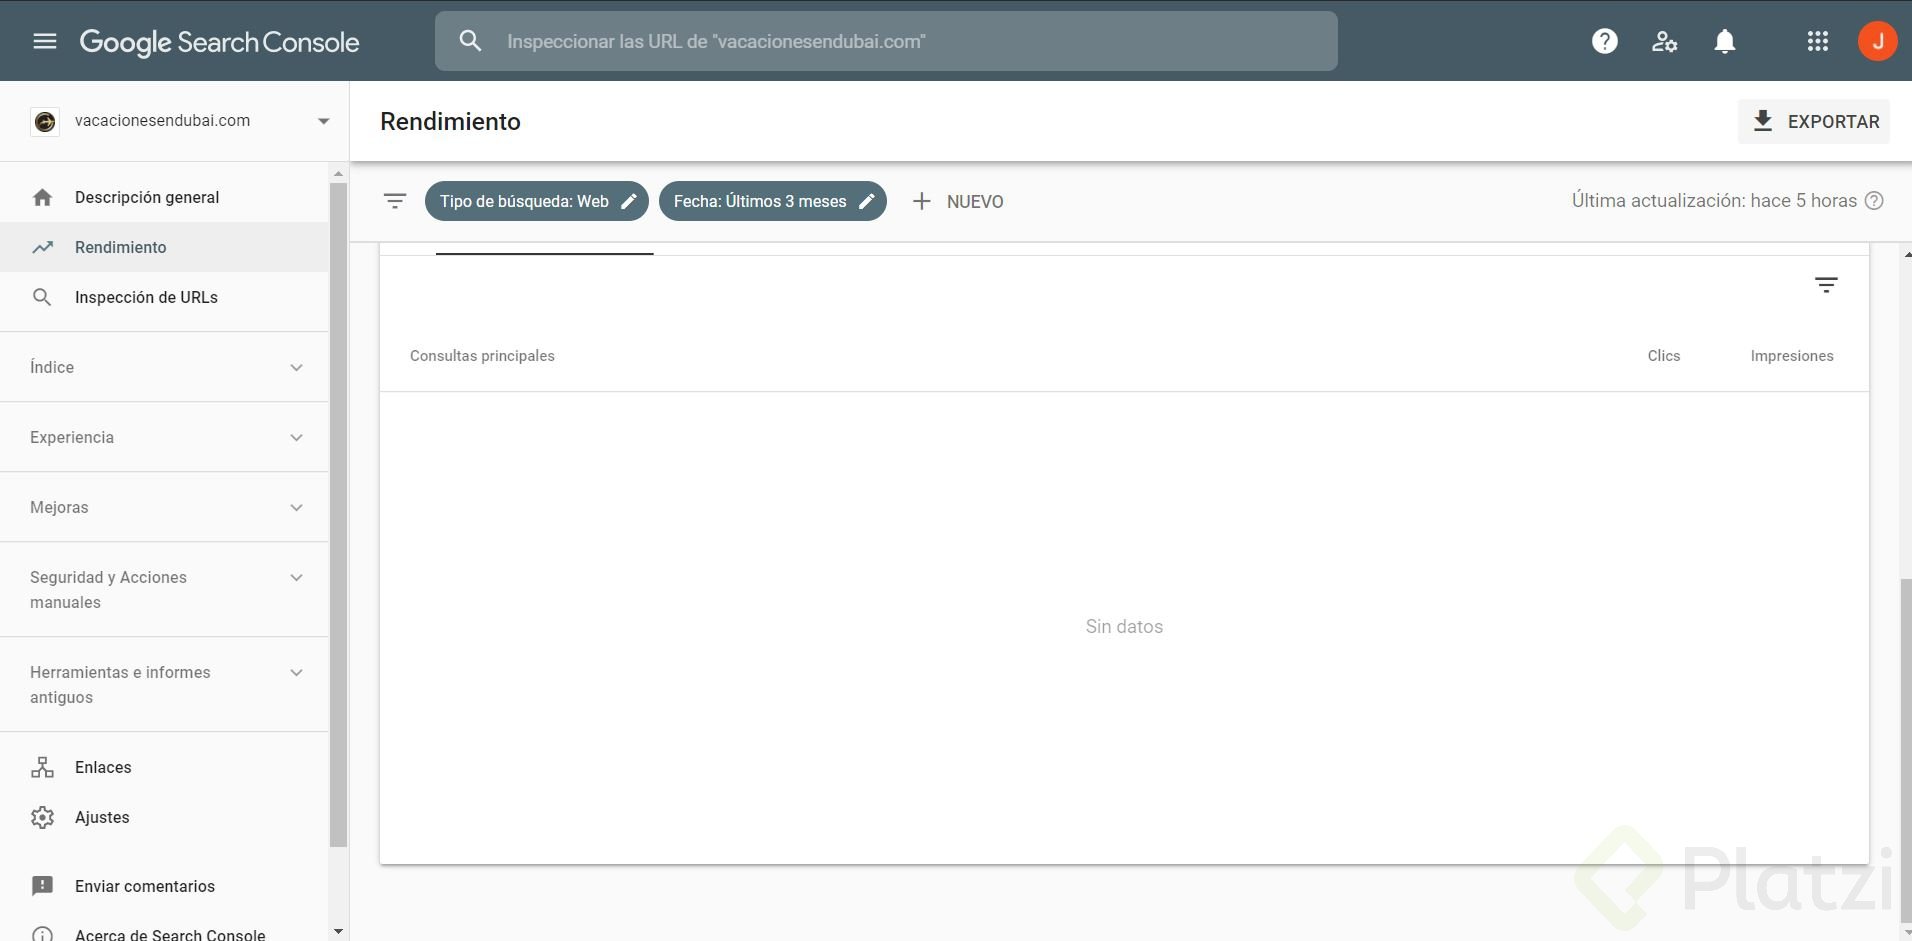Click the download icon on EXPORTAR
The image size is (1912, 941).
(x=1763, y=121)
